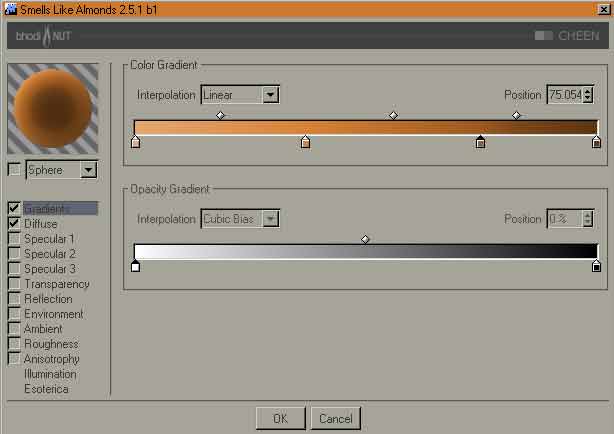Uncheck the Diffuse checkbox
614x434 pixels.
click(14, 223)
